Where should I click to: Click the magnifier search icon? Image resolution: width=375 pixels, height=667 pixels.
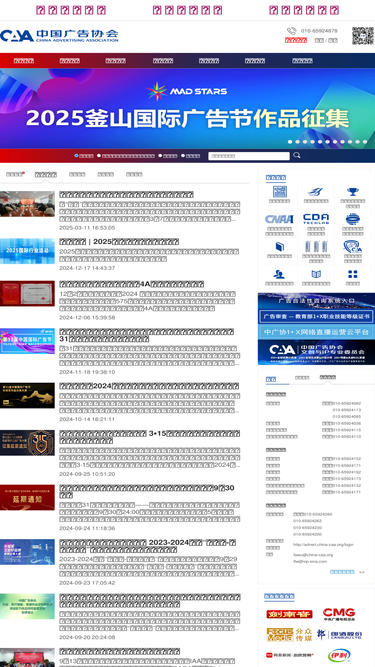click(297, 155)
